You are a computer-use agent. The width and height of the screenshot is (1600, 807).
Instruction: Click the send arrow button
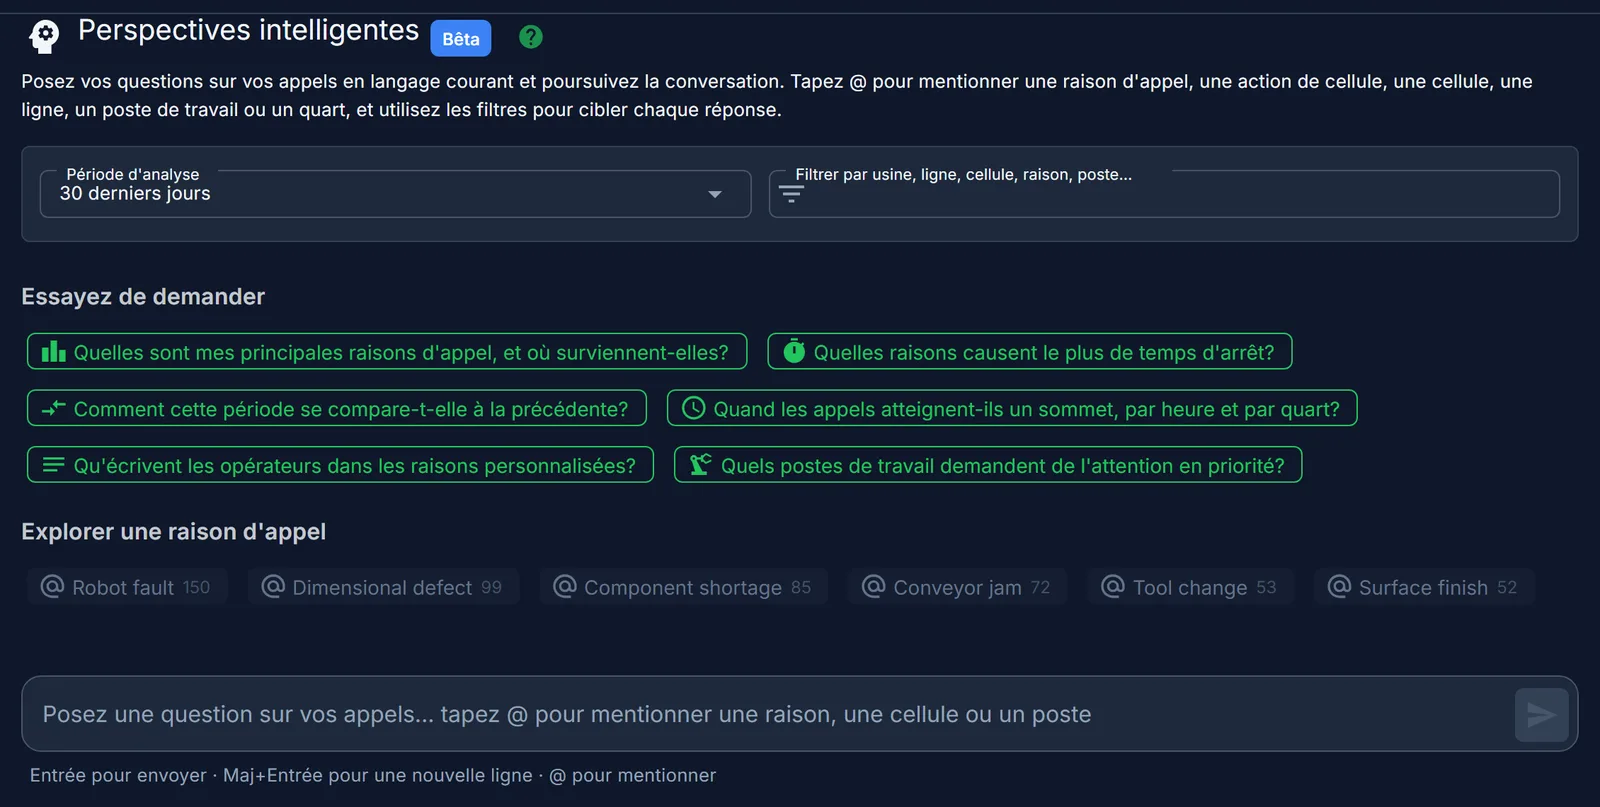coord(1541,715)
